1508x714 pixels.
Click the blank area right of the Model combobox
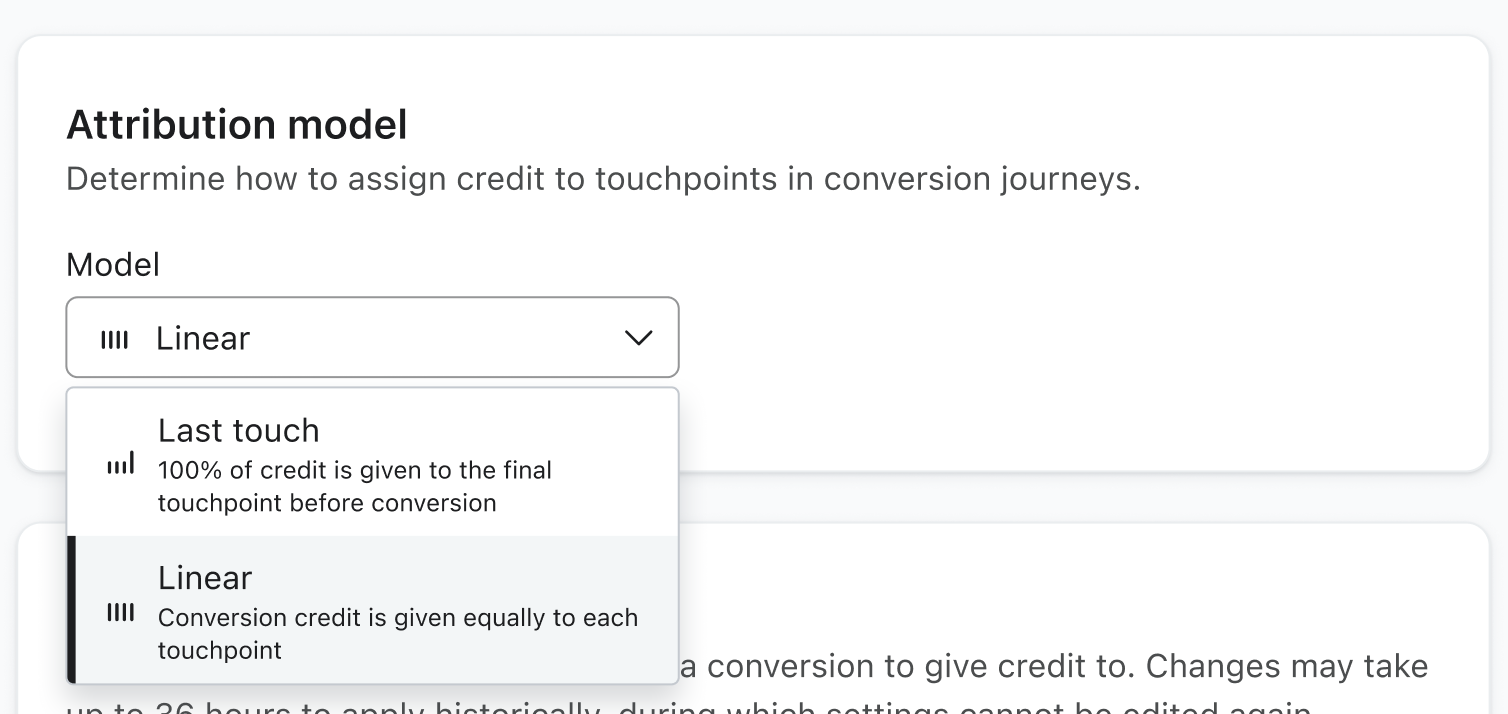tap(1000, 338)
